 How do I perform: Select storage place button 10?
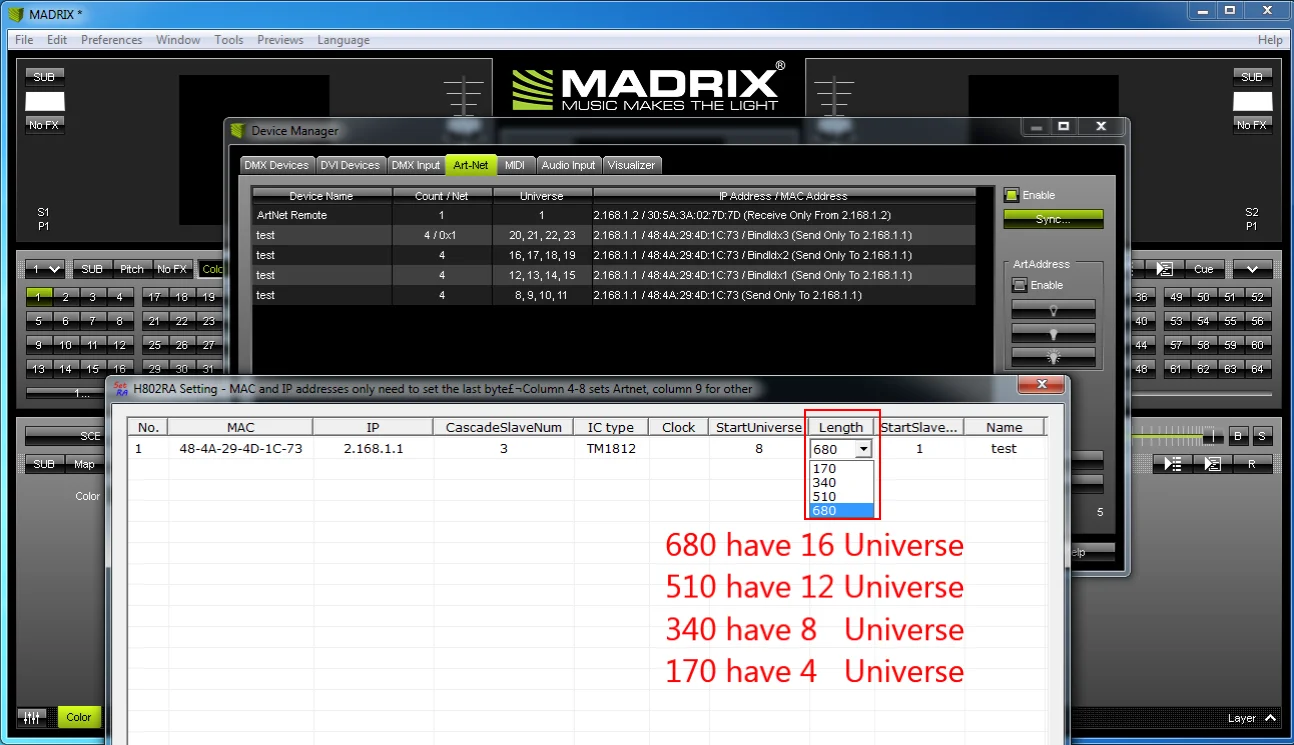(x=65, y=345)
